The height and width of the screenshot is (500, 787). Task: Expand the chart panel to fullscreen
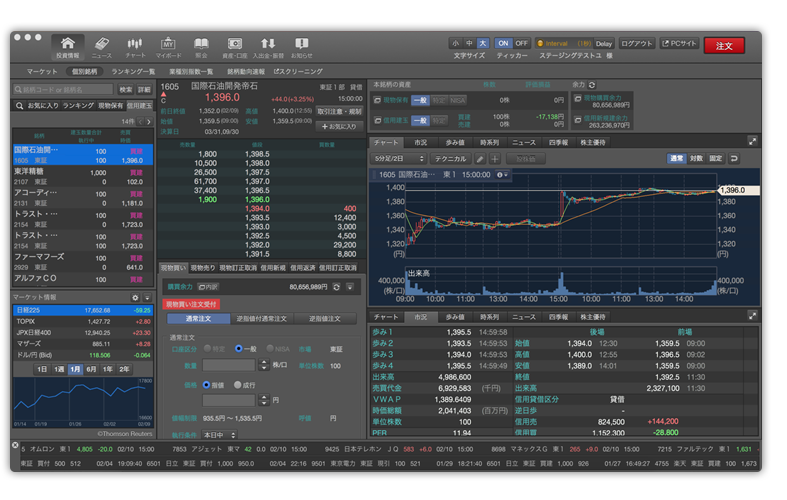(752, 143)
